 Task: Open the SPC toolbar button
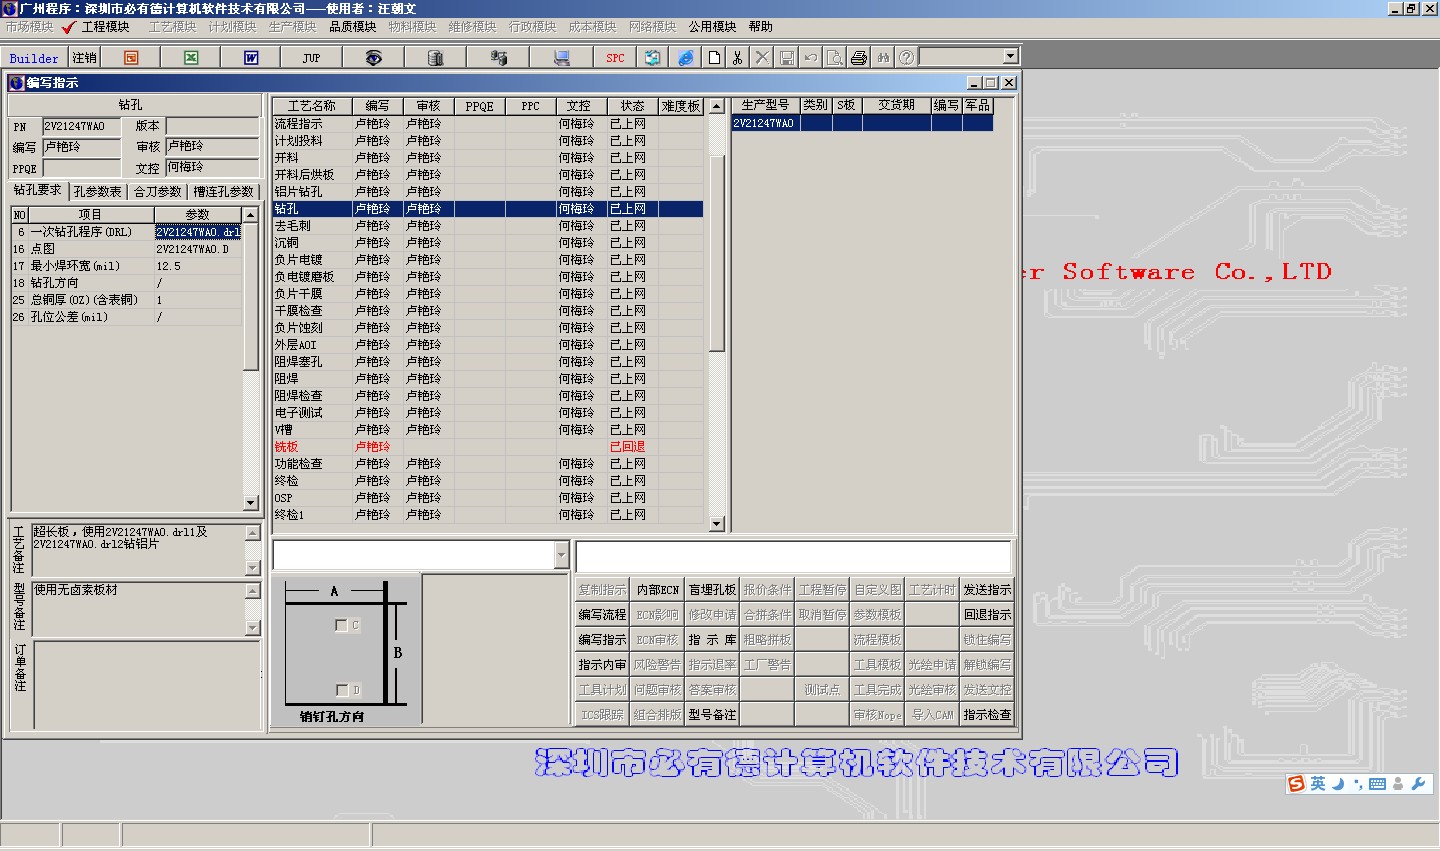pos(615,58)
